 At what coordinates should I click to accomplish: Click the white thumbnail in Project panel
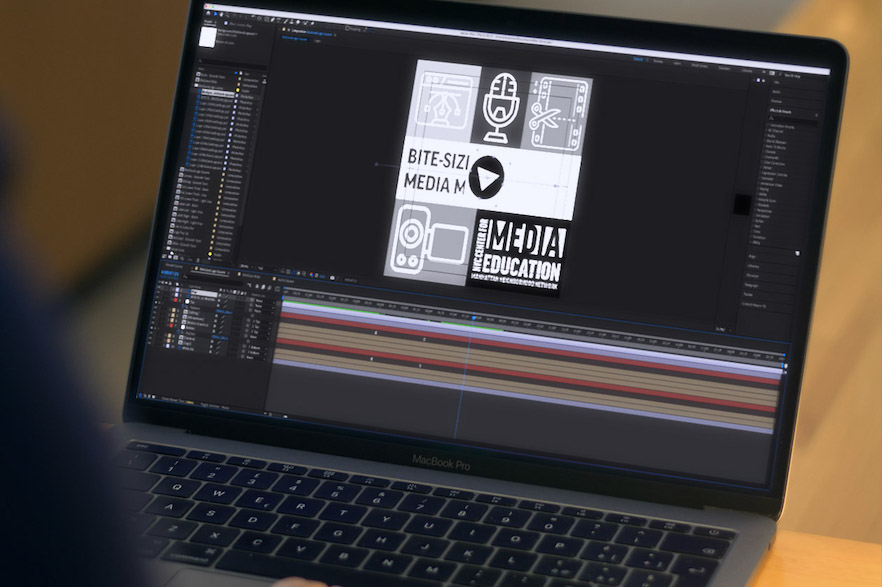[208, 37]
